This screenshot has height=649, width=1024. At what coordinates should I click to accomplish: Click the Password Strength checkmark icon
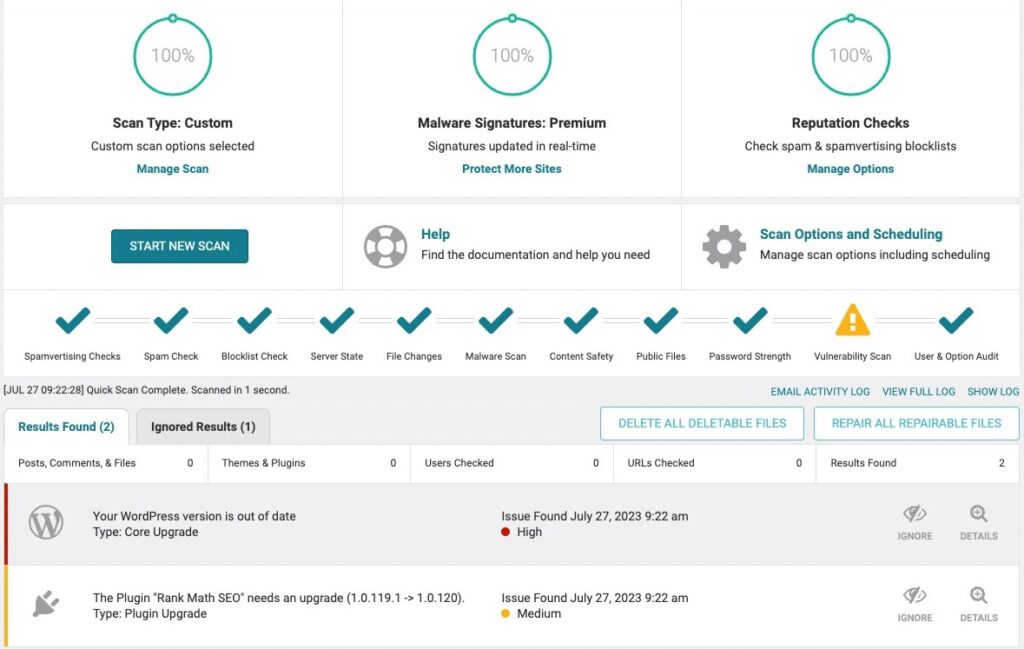[749, 321]
